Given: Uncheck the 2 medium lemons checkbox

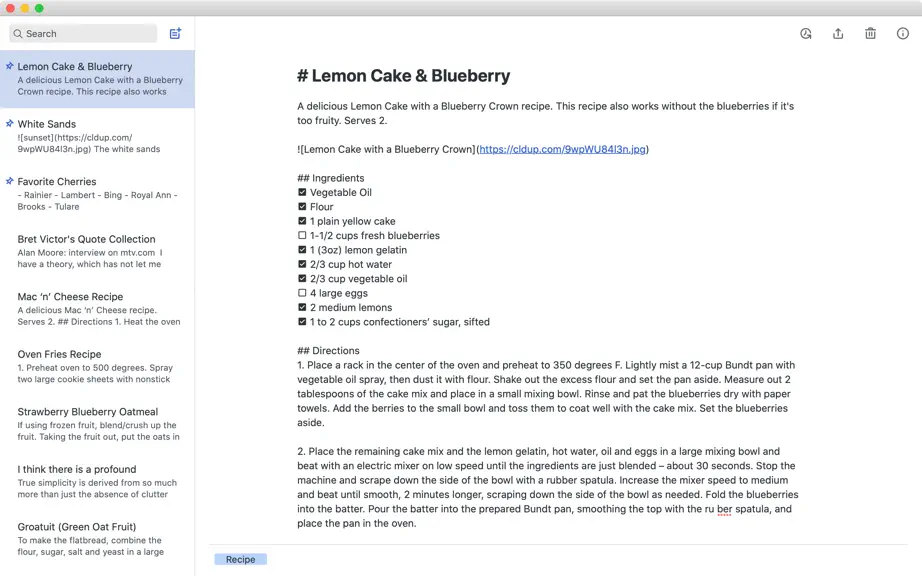Looking at the screenshot, I should 302,307.
